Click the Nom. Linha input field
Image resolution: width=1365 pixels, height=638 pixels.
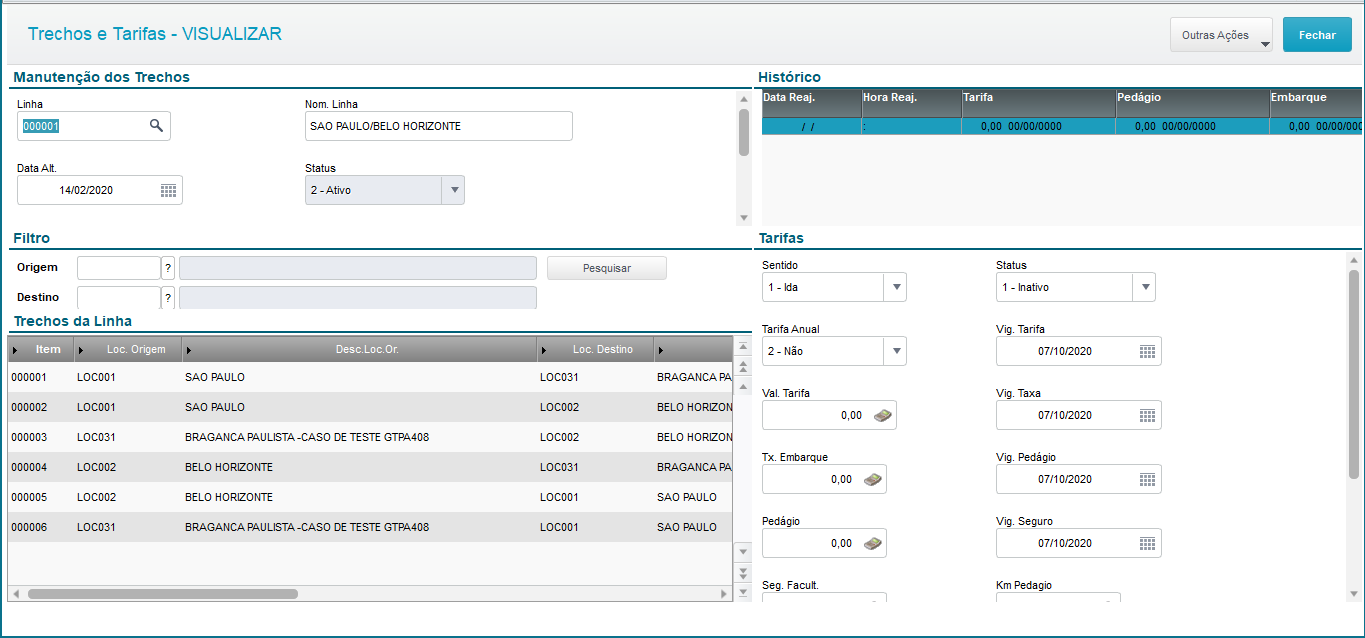click(x=439, y=126)
